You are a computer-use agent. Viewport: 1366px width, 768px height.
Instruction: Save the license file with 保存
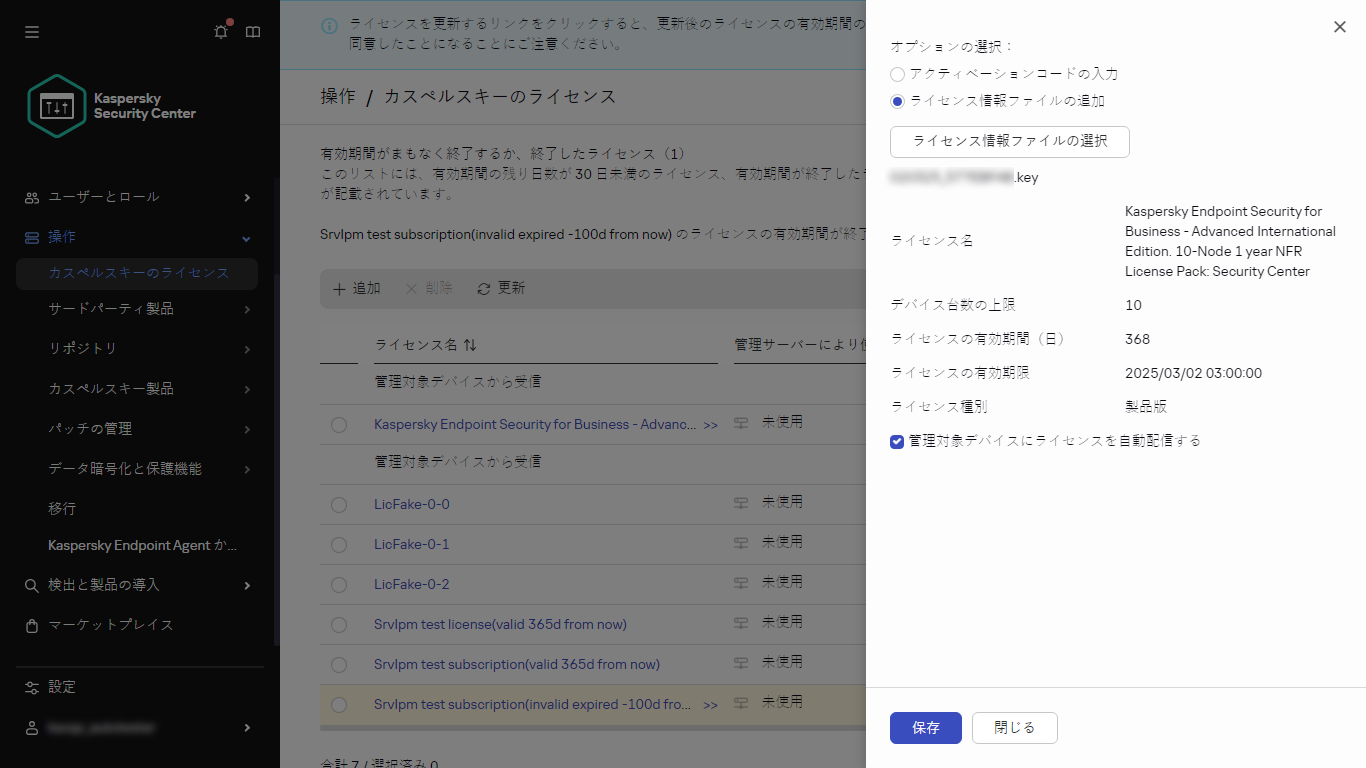coord(925,728)
